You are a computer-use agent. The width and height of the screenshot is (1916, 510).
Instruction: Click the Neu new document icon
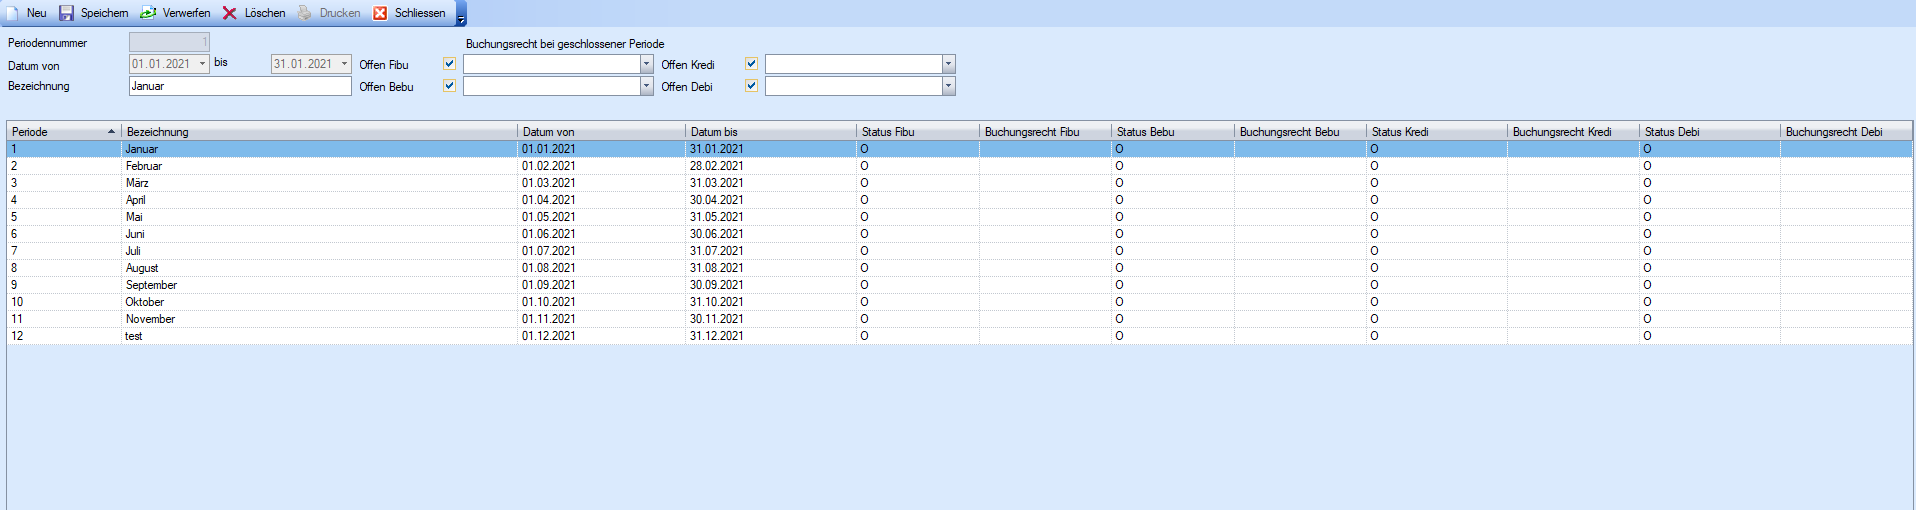point(13,13)
